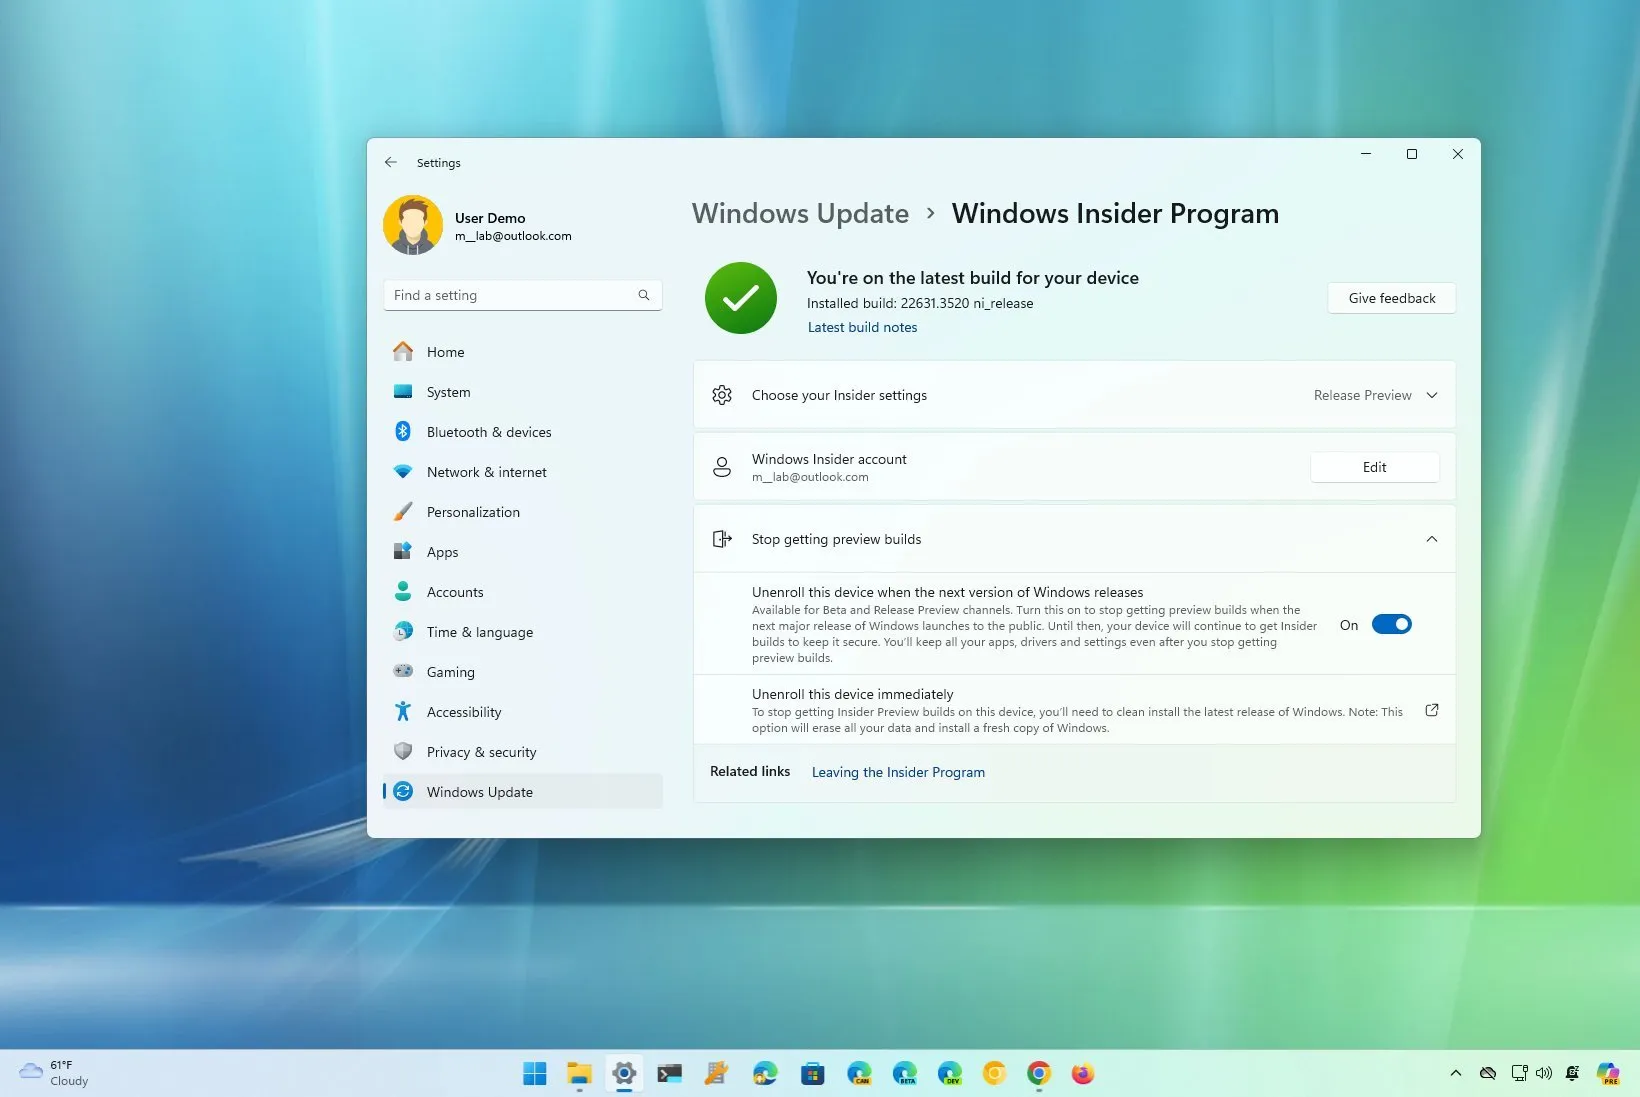1640x1097 pixels.
Task: Collapse the Stop getting preview builds section
Action: pyautogui.click(x=1431, y=539)
